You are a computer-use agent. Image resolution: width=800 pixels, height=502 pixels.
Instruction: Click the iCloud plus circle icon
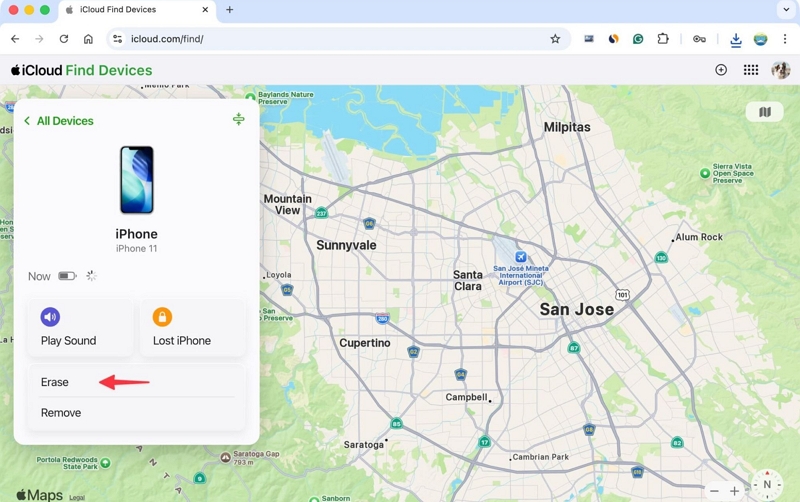(x=721, y=70)
